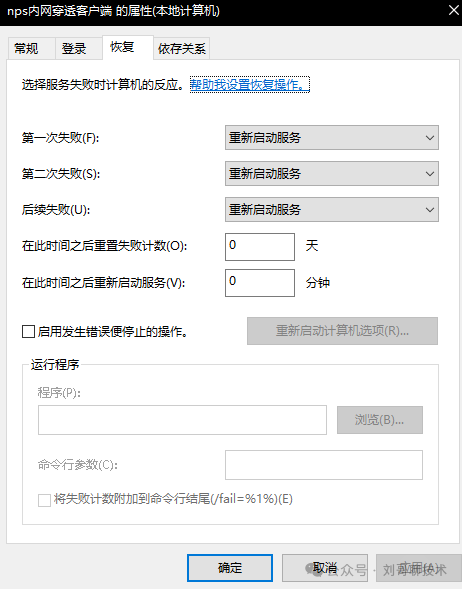The width and height of the screenshot is (462, 589).
Task: Expand the 第二次失败 action dropdown
Action: [332, 174]
